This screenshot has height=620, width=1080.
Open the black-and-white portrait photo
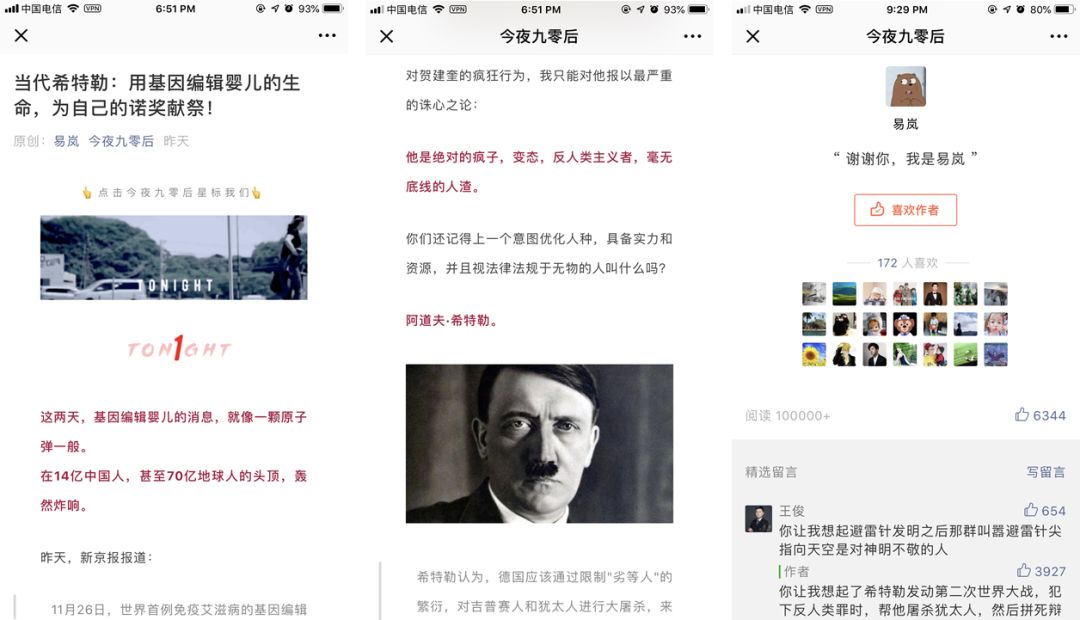coord(539,444)
